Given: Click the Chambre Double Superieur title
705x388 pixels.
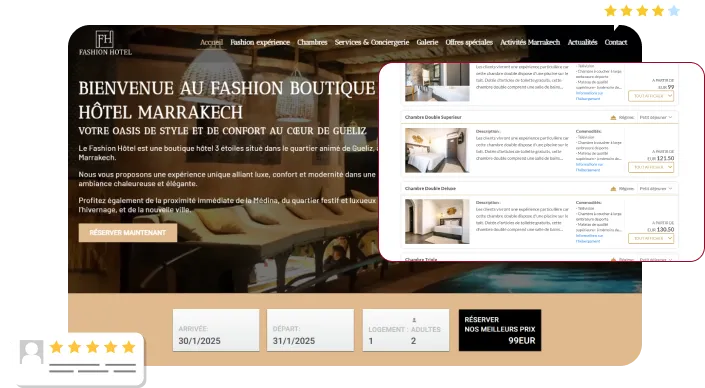Looking at the screenshot, I should point(433,117).
